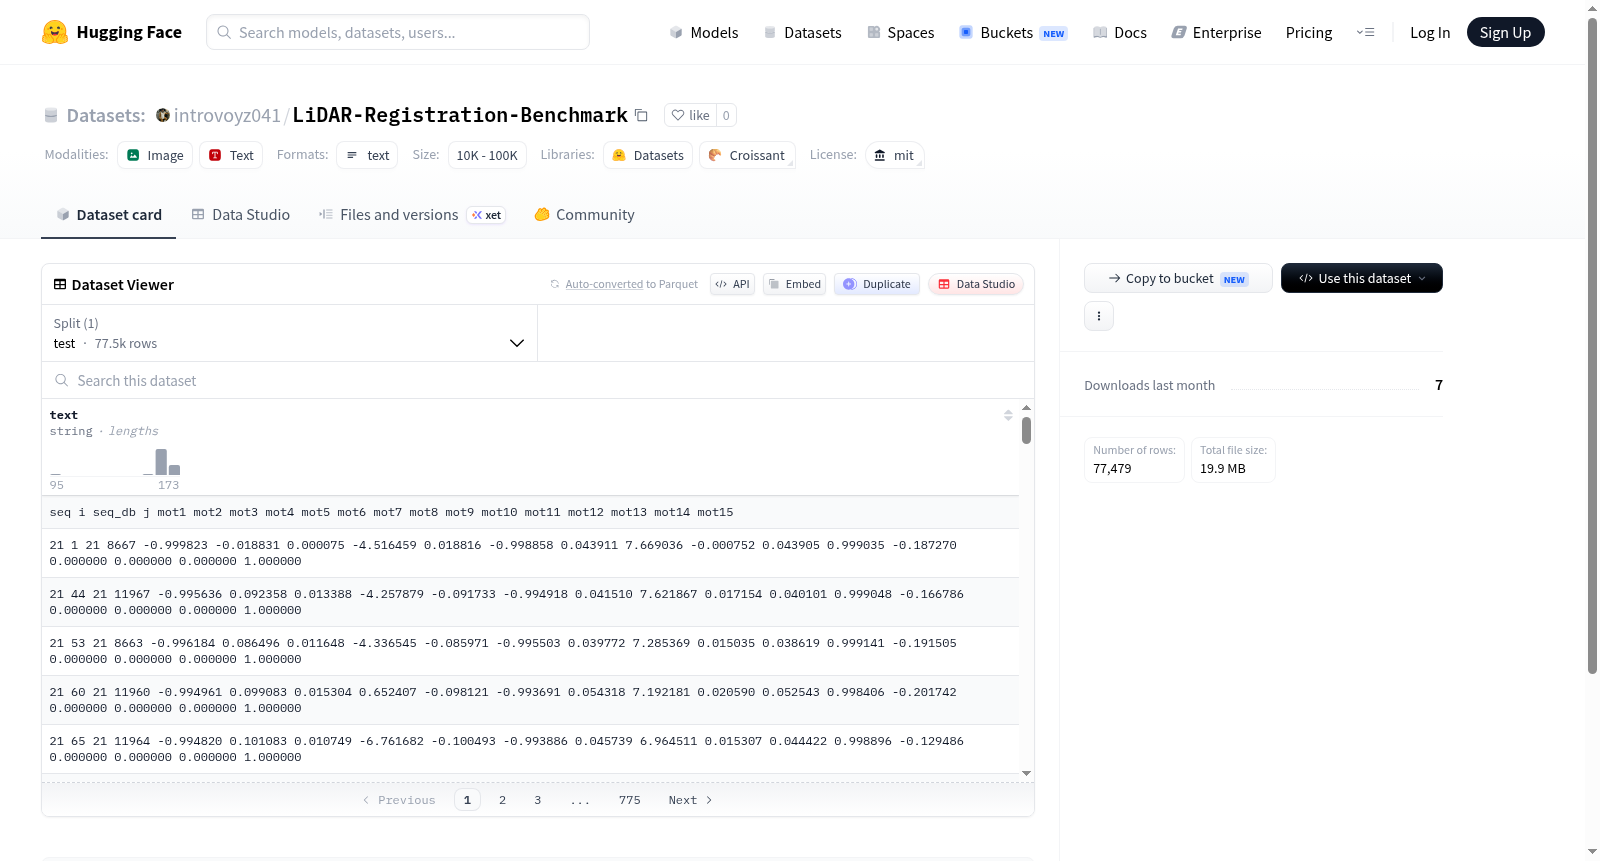Open Spaces in the top navigation

[x=900, y=32]
